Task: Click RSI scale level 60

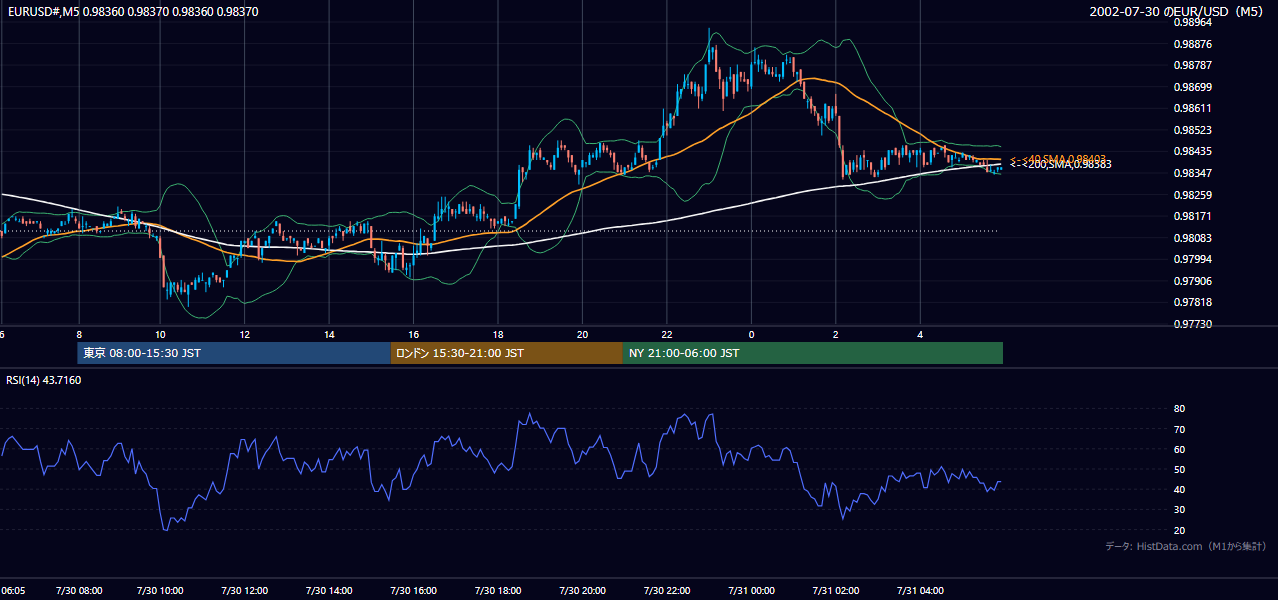Action: pyautogui.click(x=1180, y=449)
